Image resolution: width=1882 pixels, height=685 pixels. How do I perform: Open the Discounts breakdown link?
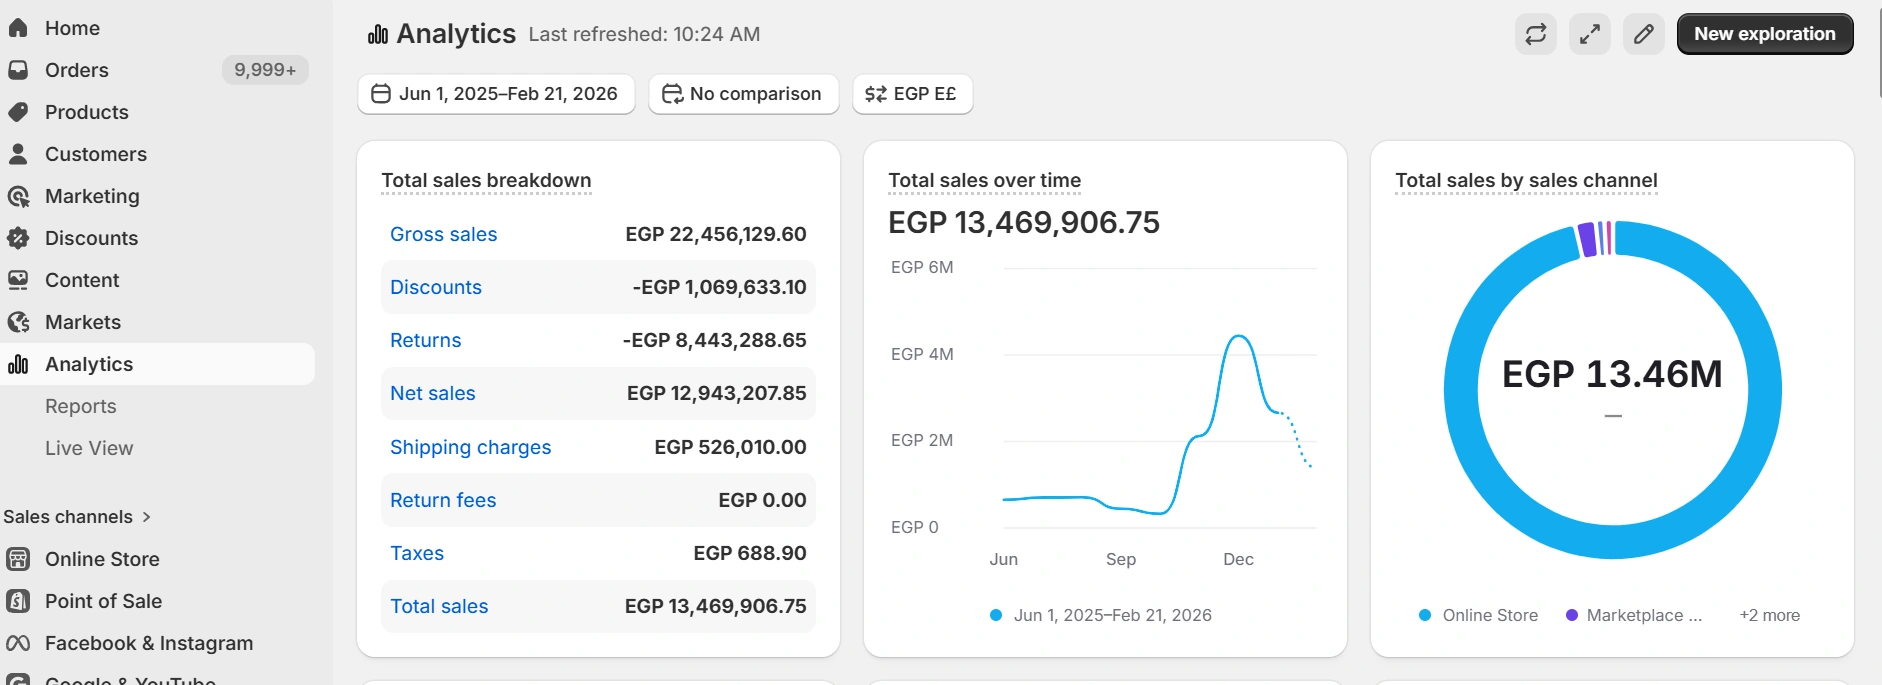point(436,287)
